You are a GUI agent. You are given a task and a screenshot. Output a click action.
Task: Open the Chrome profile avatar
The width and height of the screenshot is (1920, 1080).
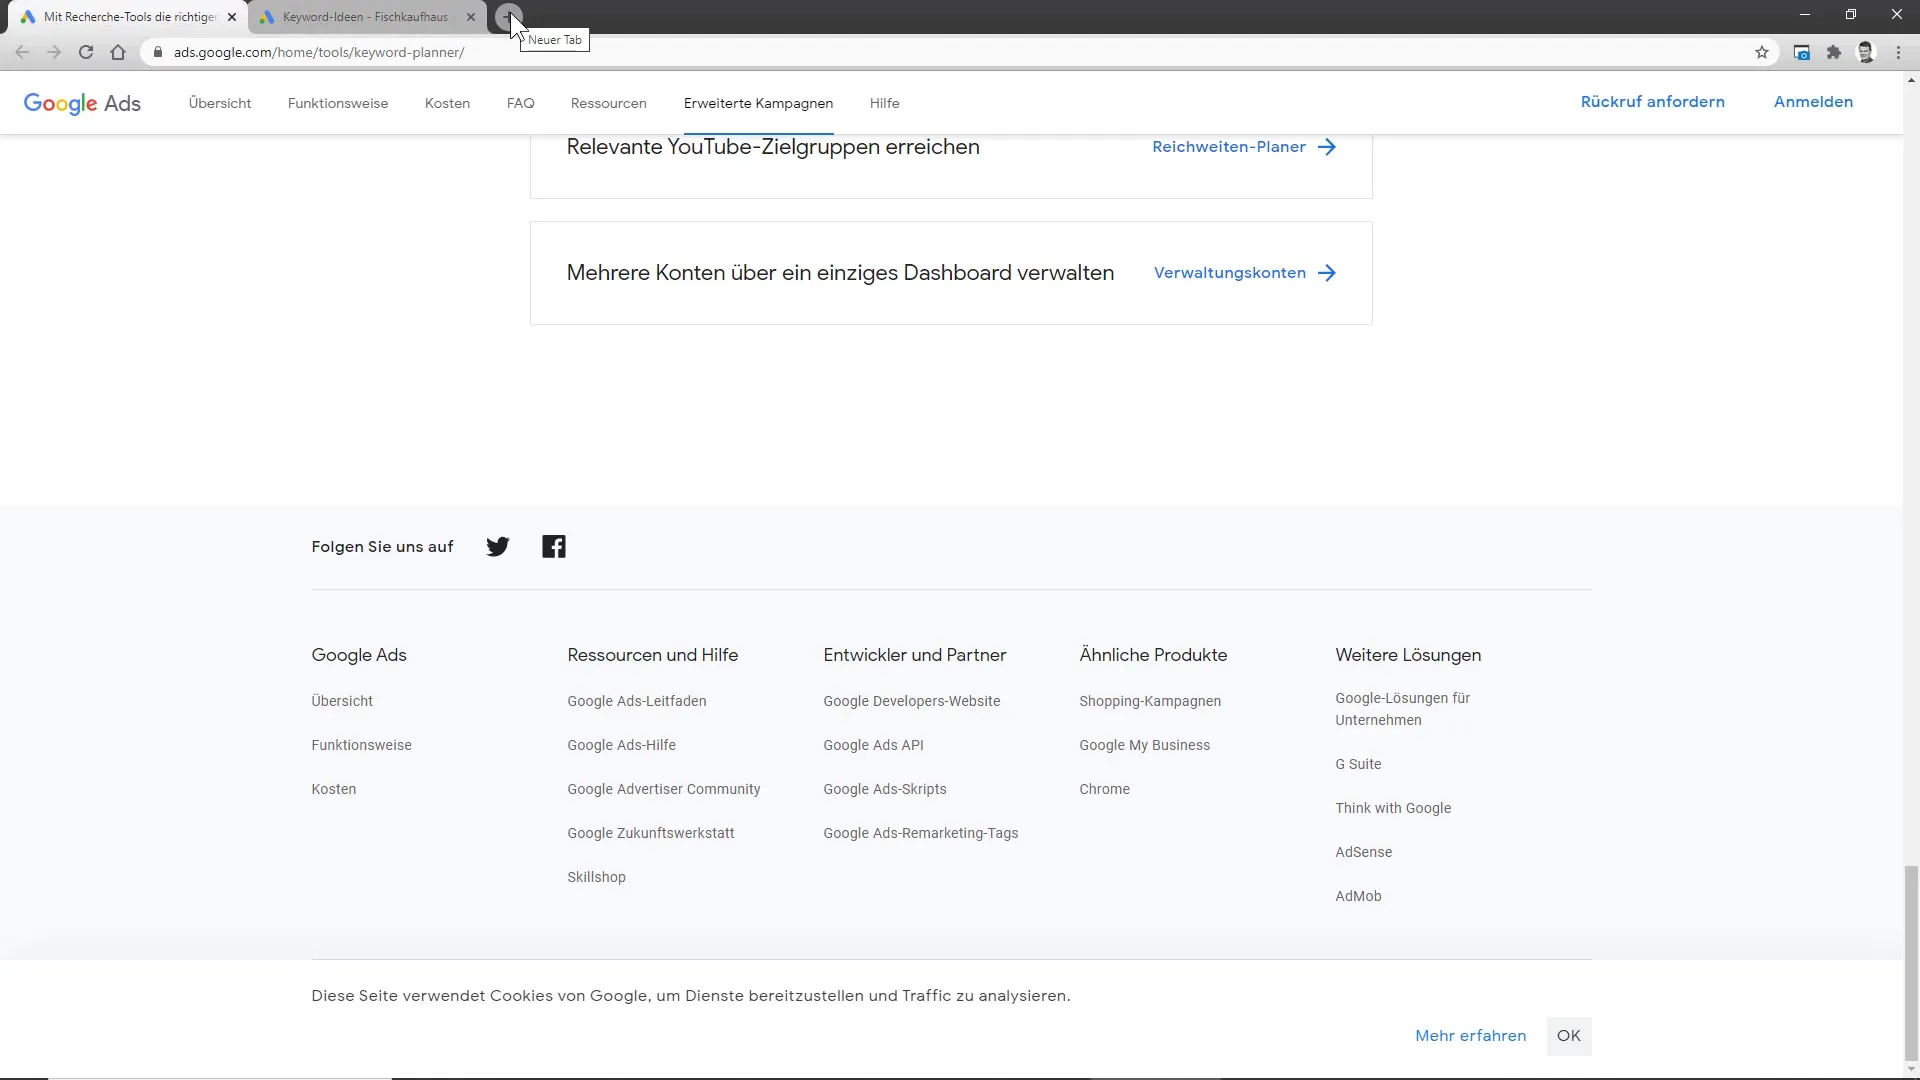(x=1866, y=52)
